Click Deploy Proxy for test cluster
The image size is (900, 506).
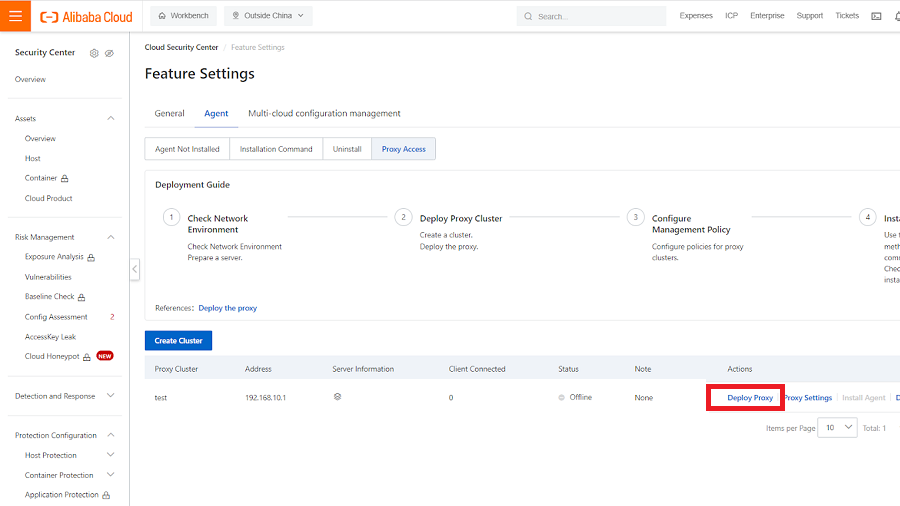coord(749,397)
